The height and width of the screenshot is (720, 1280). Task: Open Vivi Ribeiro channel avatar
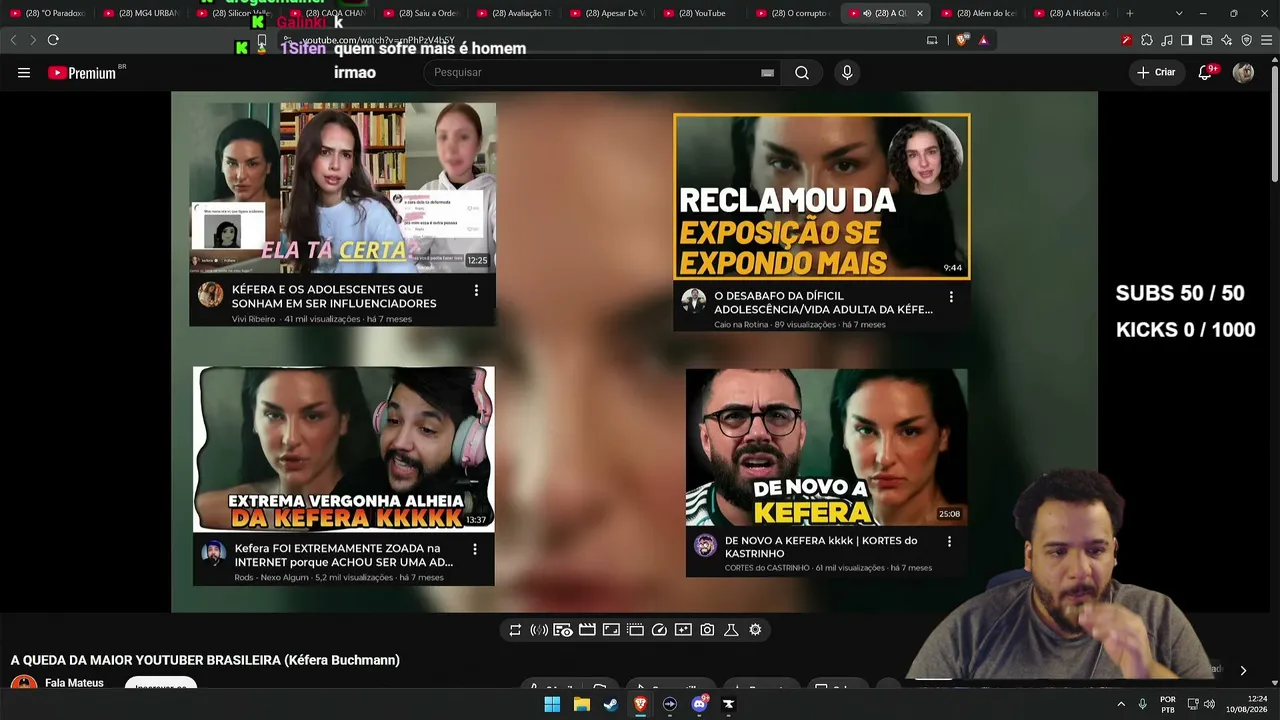(x=210, y=294)
